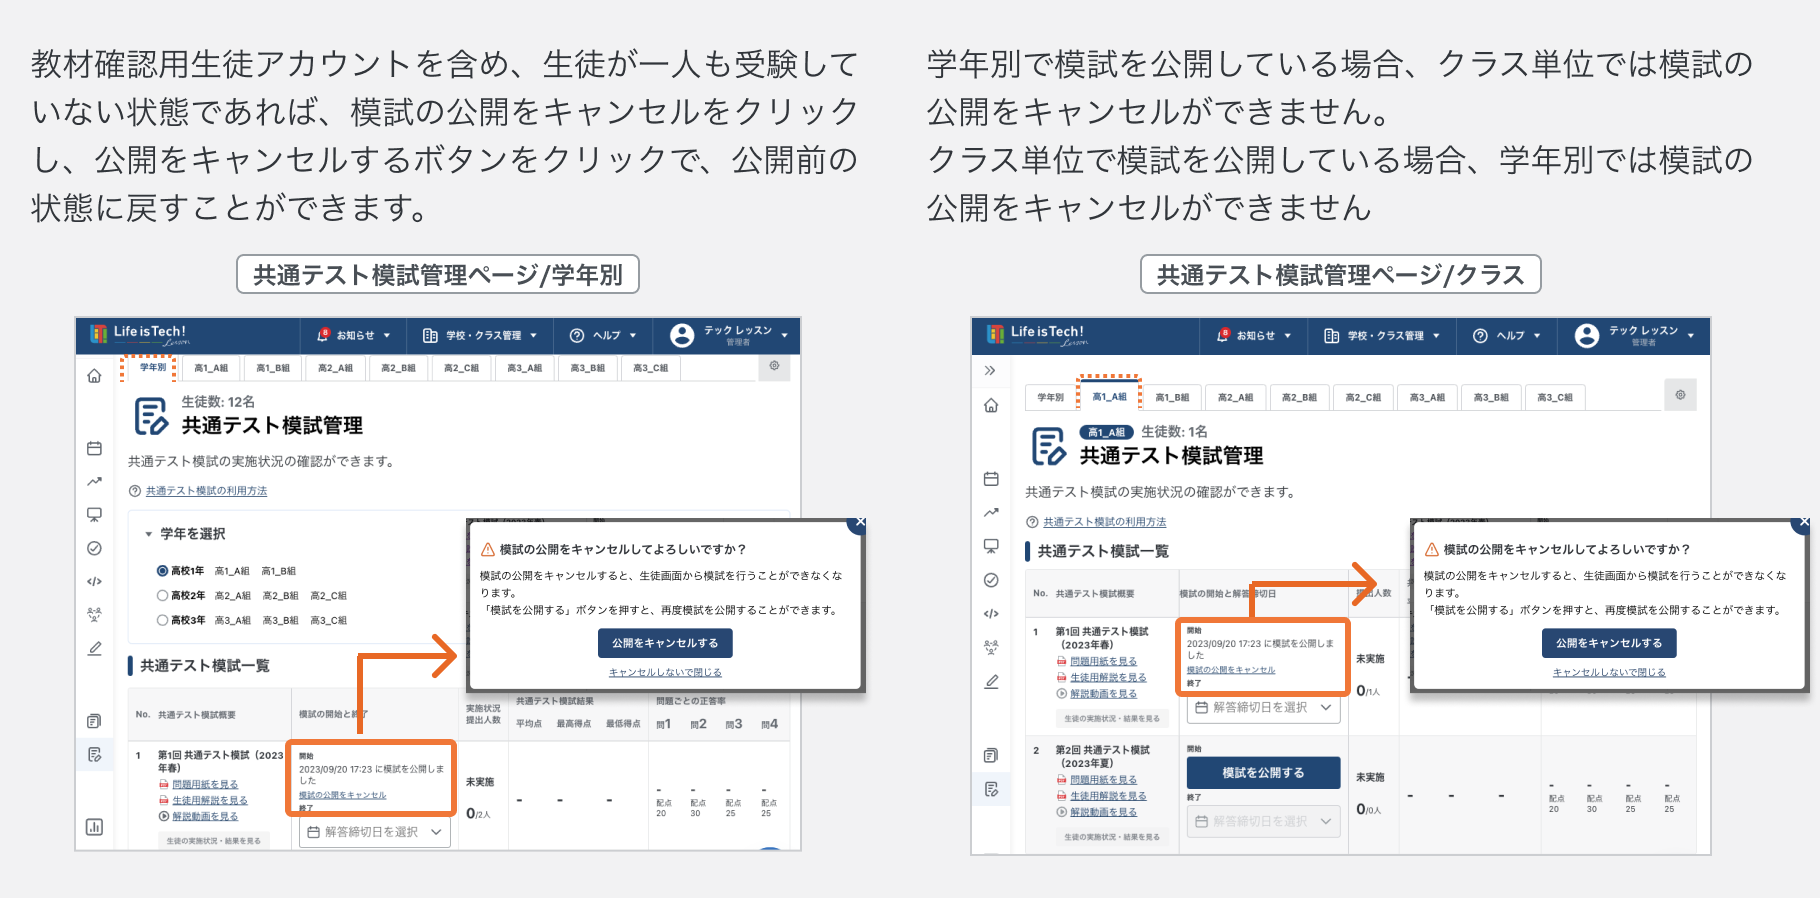
Task: Open ヘルプ dropdown in right screenshot header
Action: pyautogui.click(x=1507, y=336)
